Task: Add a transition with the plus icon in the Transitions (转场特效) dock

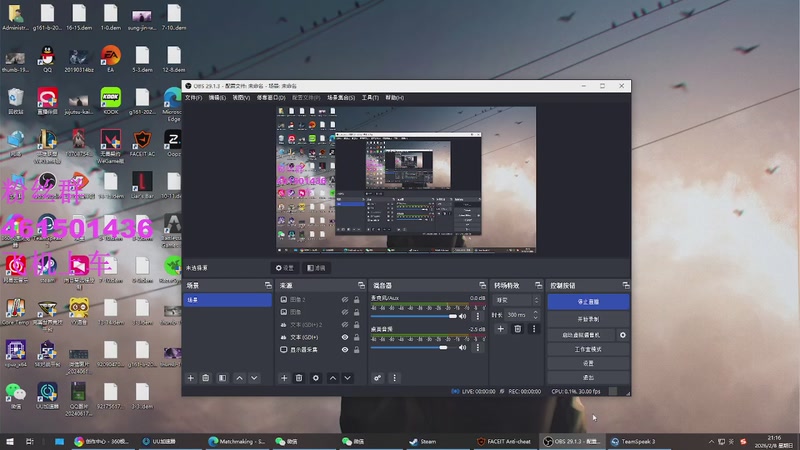Action: pyautogui.click(x=501, y=329)
